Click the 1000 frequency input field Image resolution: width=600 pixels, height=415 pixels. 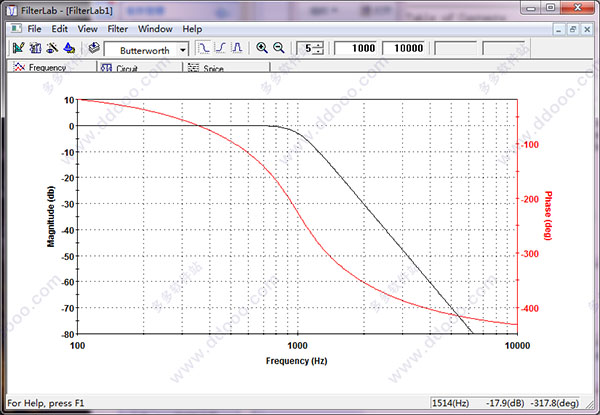pyautogui.click(x=355, y=48)
